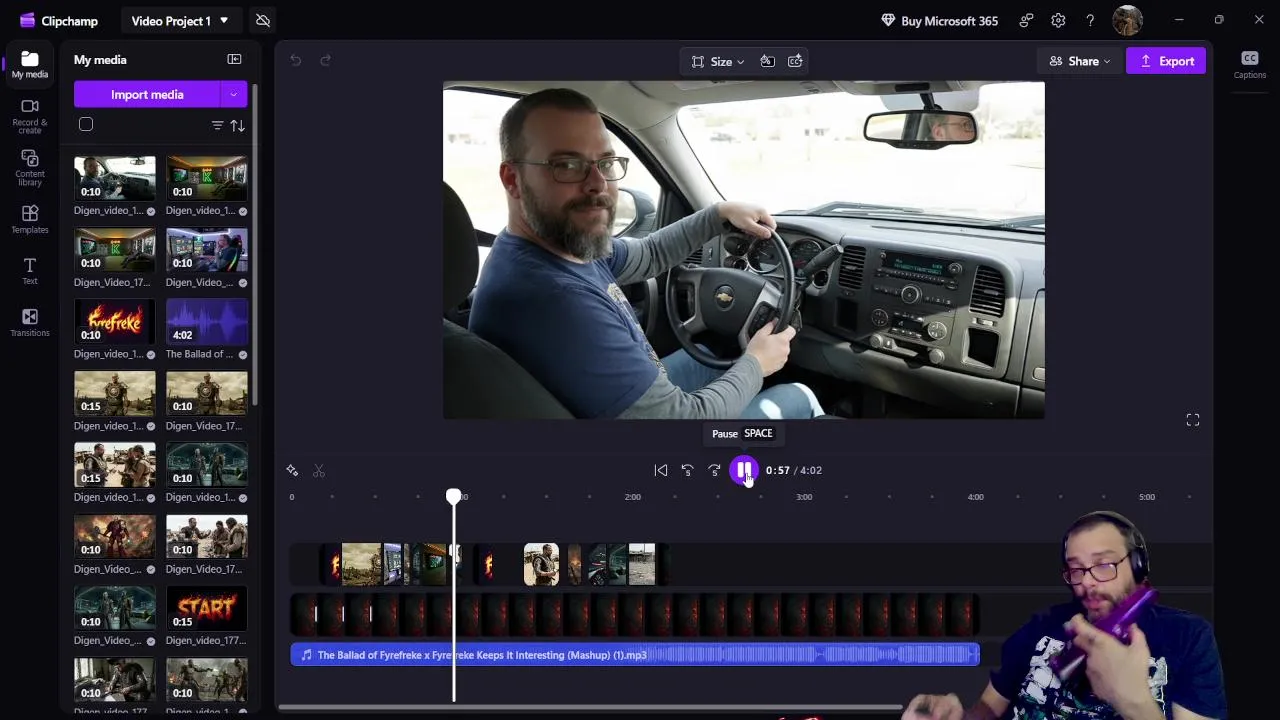Image resolution: width=1280 pixels, height=720 pixels.
Task: Open the Text sidebar tab
Action: tap(29, 271)
